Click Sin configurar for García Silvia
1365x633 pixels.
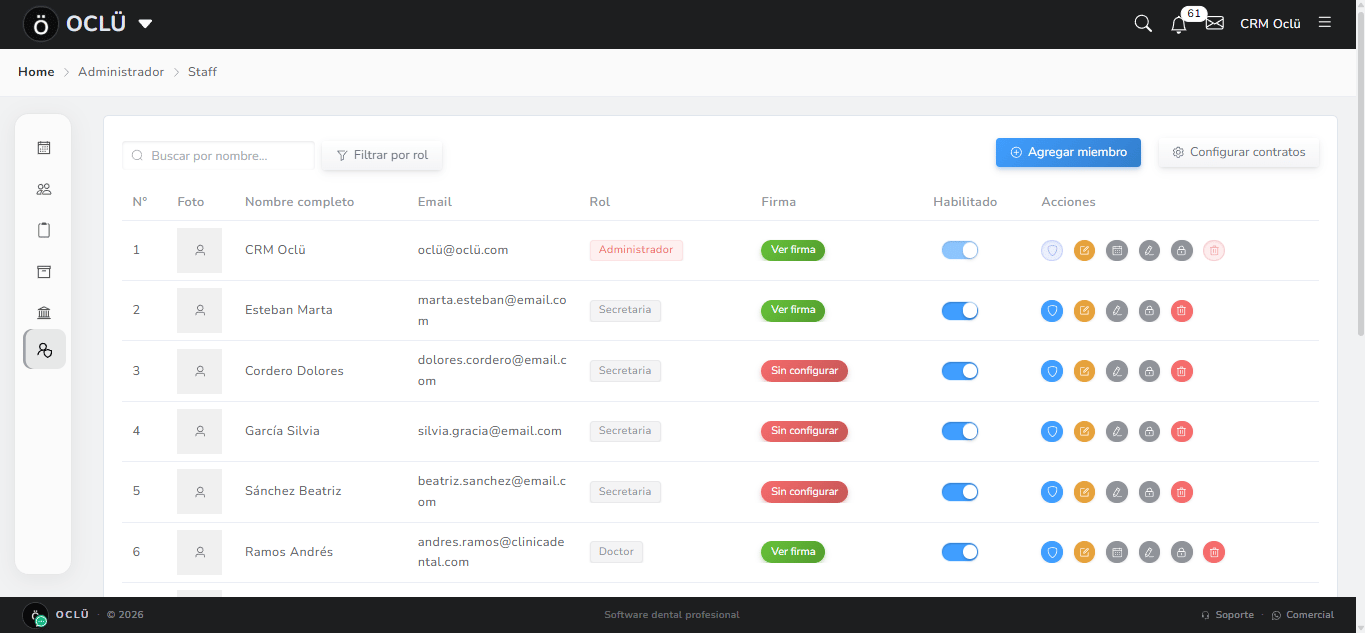tap(804, 431)
